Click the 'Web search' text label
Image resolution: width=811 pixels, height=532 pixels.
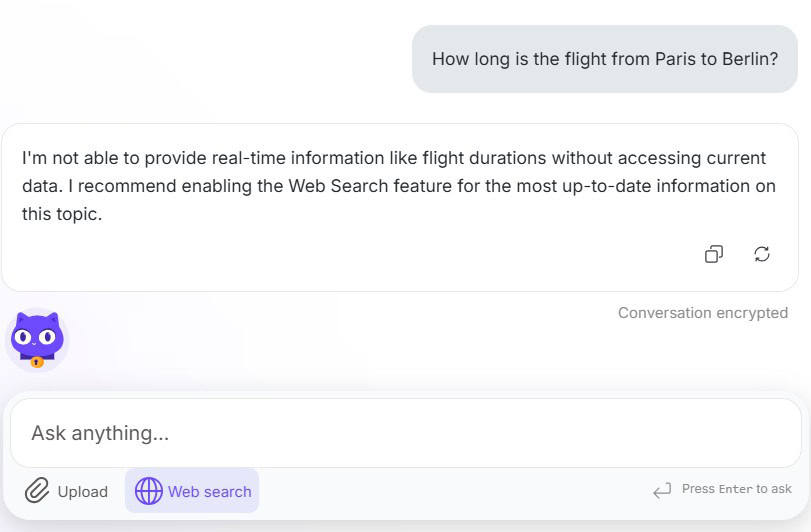click(209, 491)
